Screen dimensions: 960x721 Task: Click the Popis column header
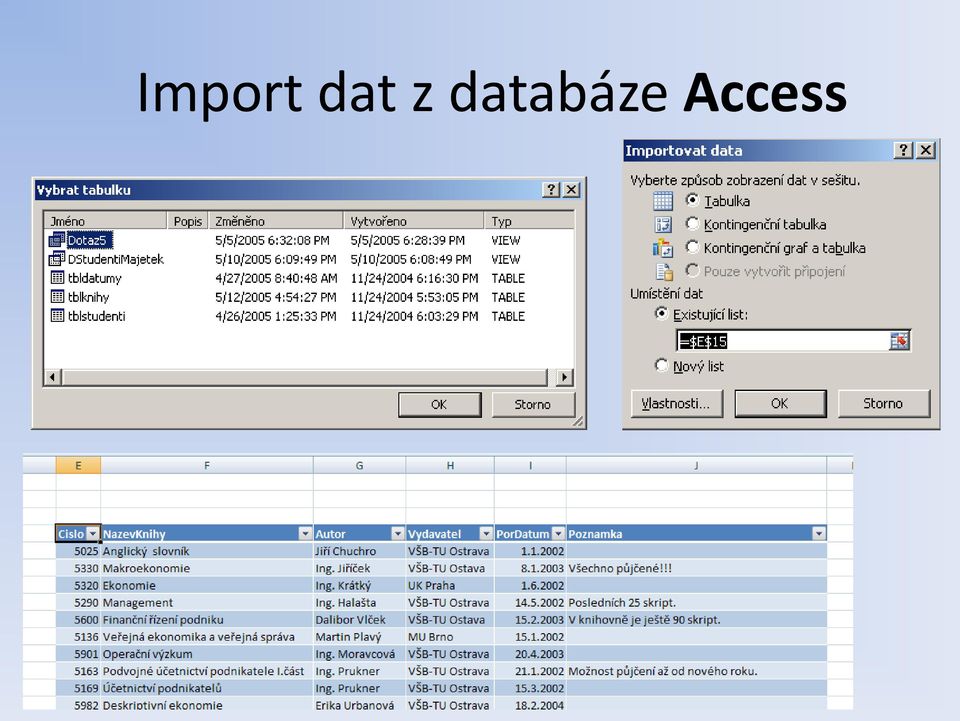[188, 221]
